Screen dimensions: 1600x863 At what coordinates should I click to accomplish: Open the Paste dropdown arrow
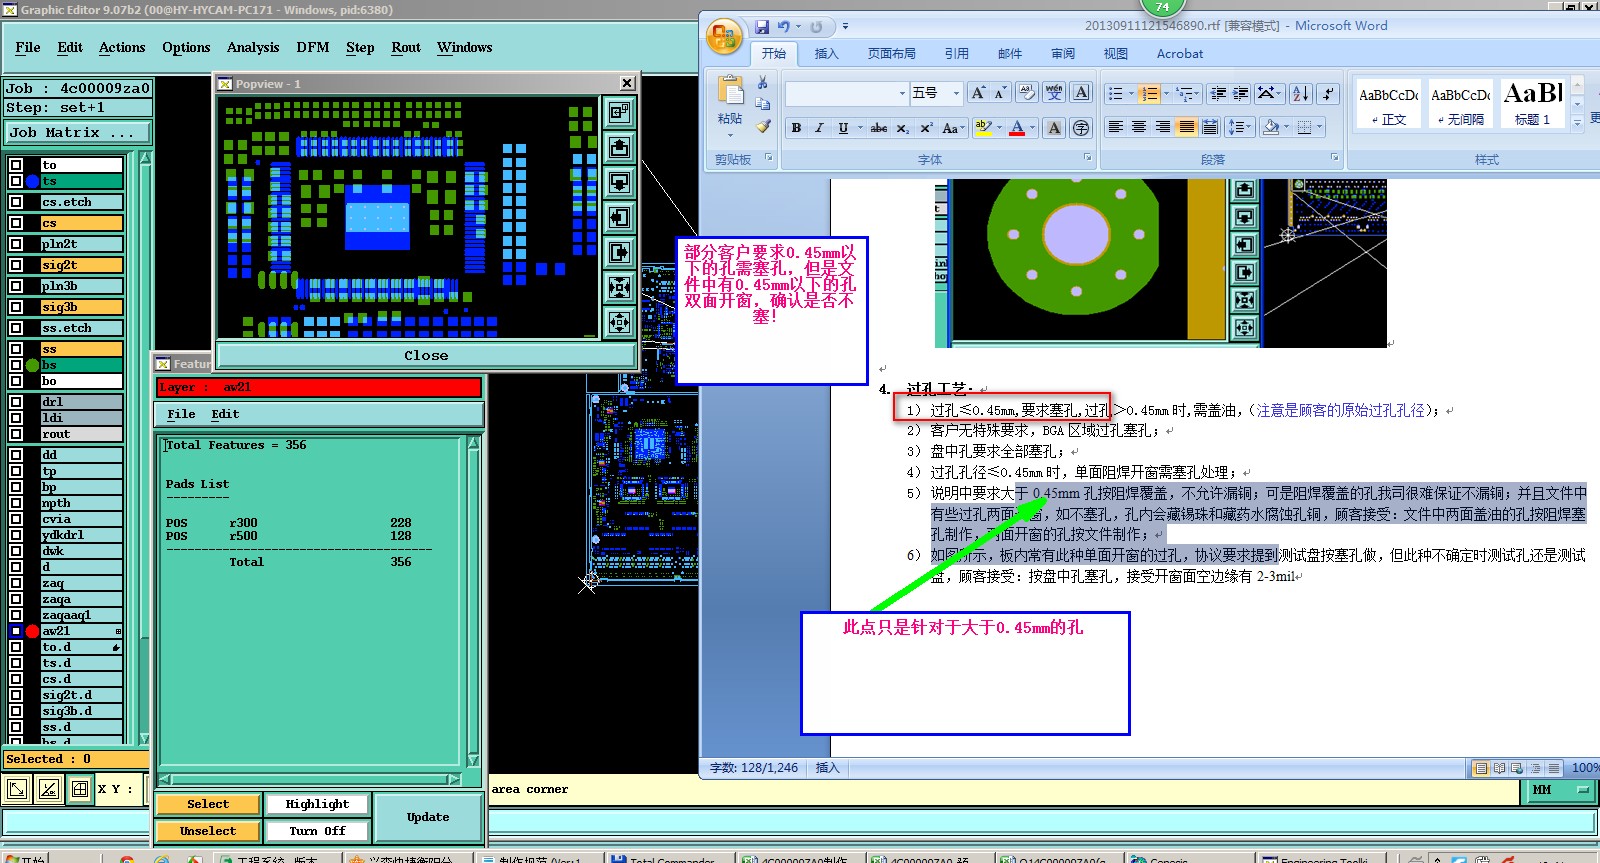coord(730,134)
